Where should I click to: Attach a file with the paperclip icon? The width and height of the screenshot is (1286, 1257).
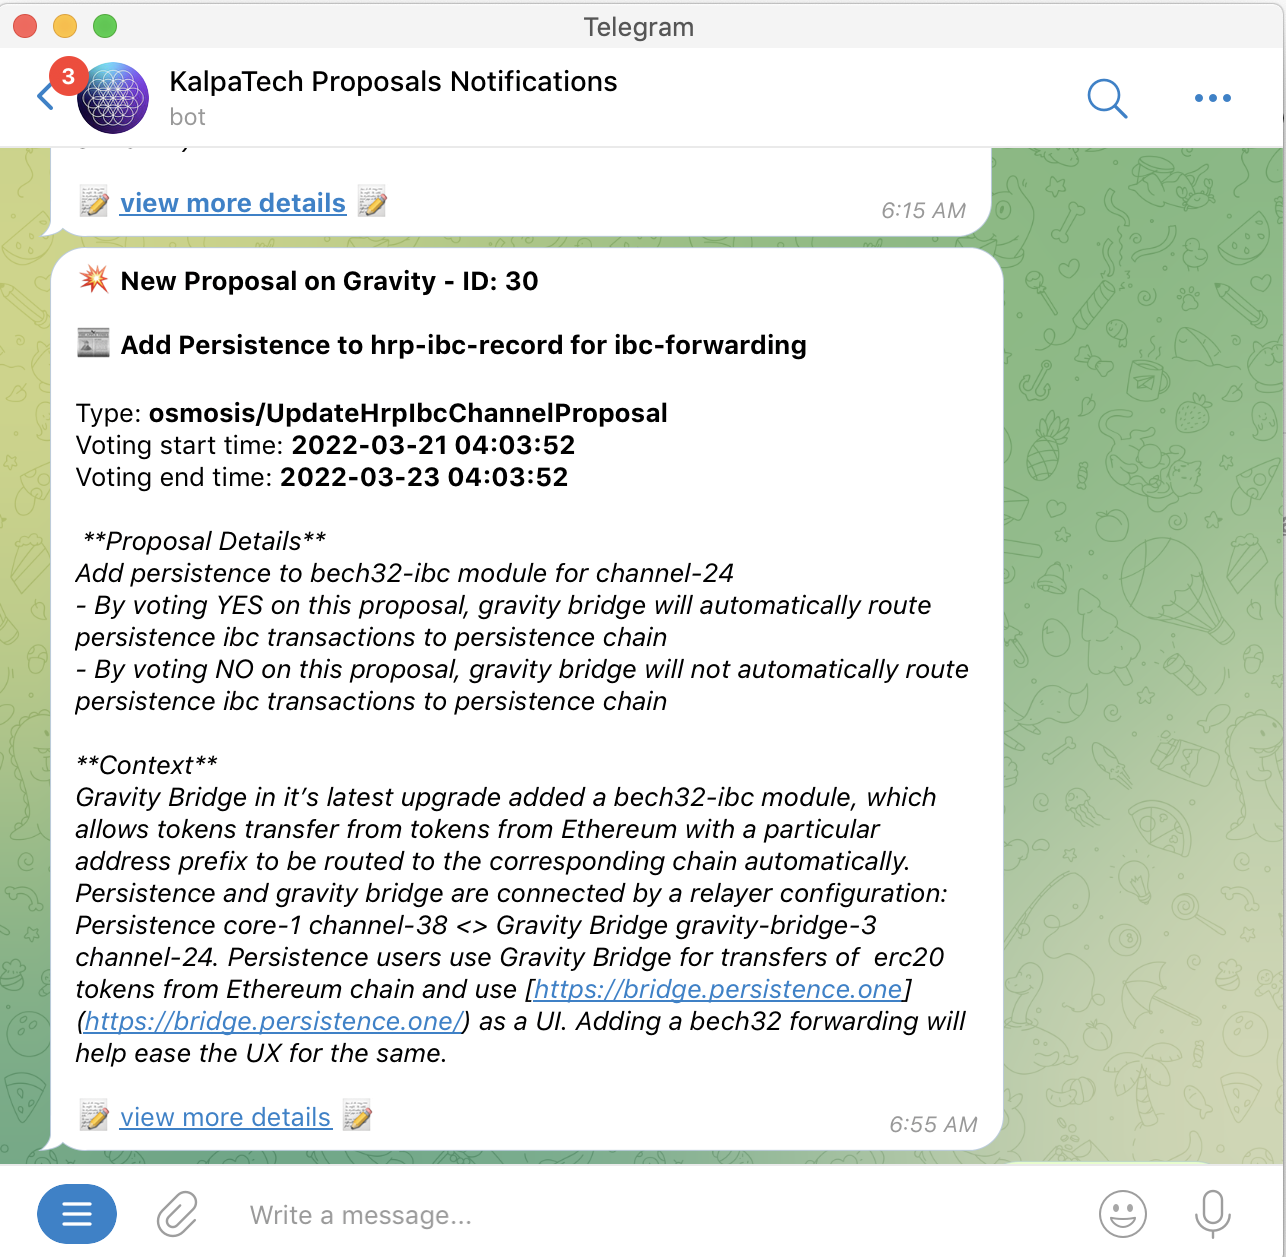[177, 1214]
